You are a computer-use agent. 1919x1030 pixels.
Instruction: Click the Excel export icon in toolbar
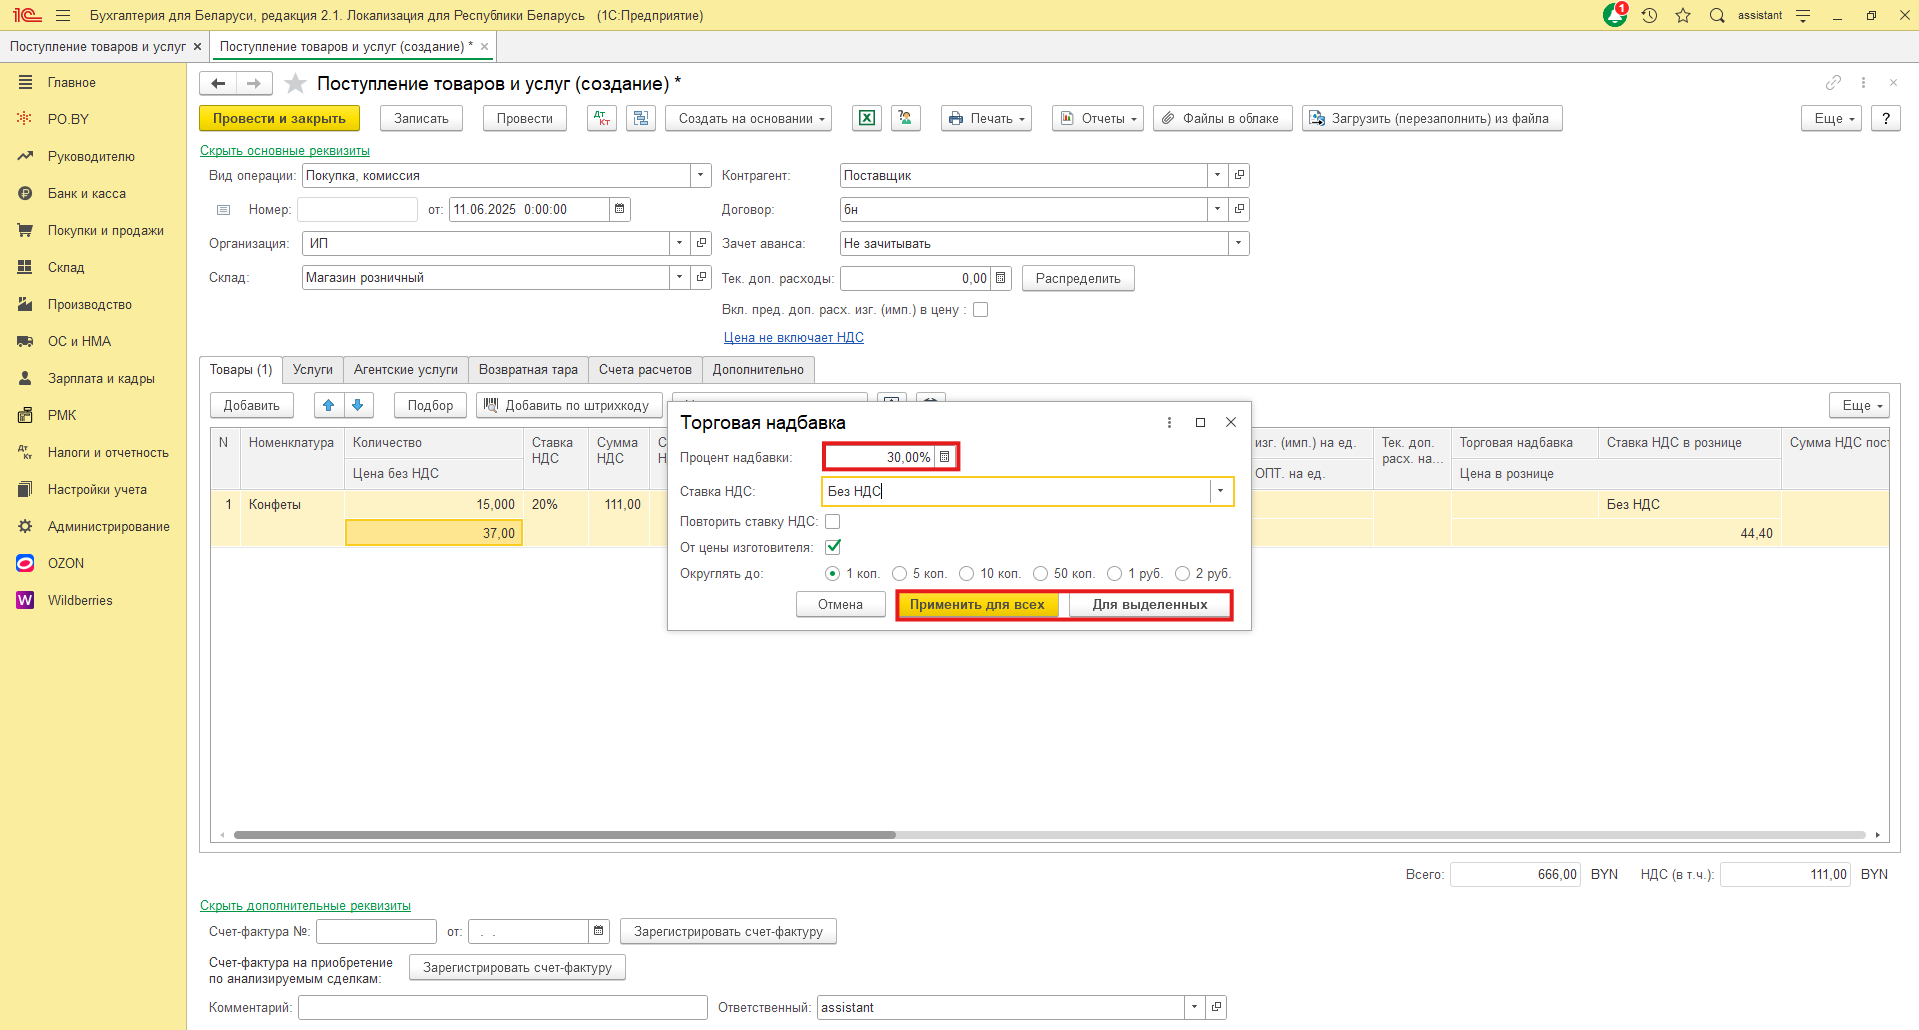(867, 118)
